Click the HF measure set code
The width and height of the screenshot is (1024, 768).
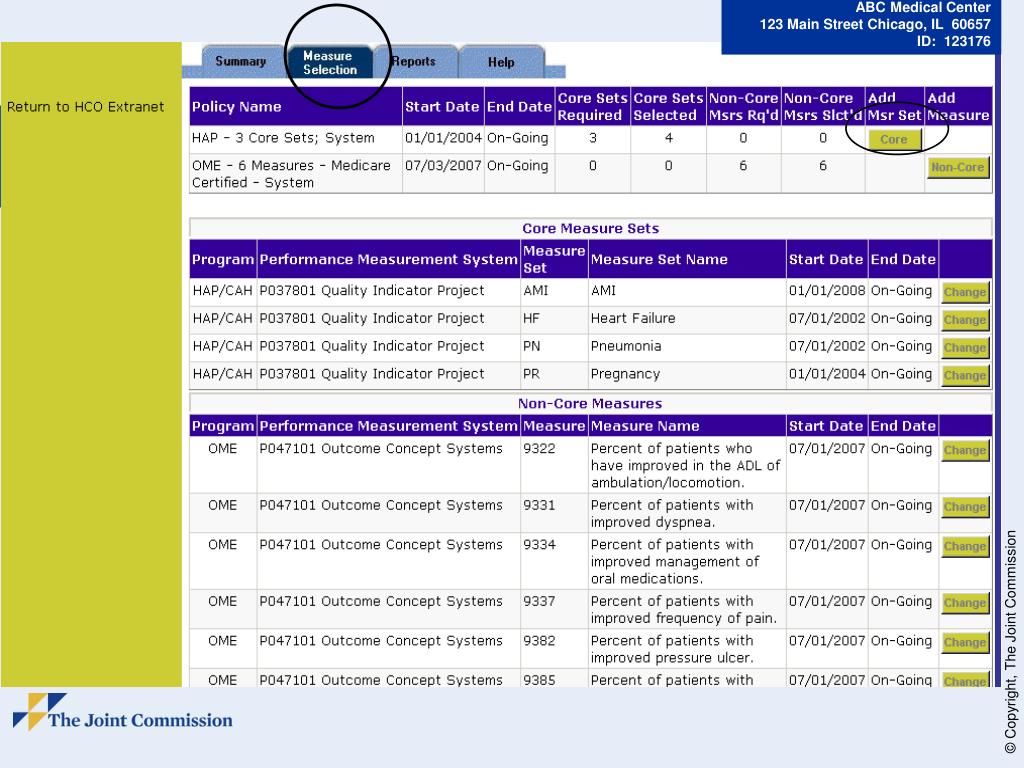[x=532, y=318]
